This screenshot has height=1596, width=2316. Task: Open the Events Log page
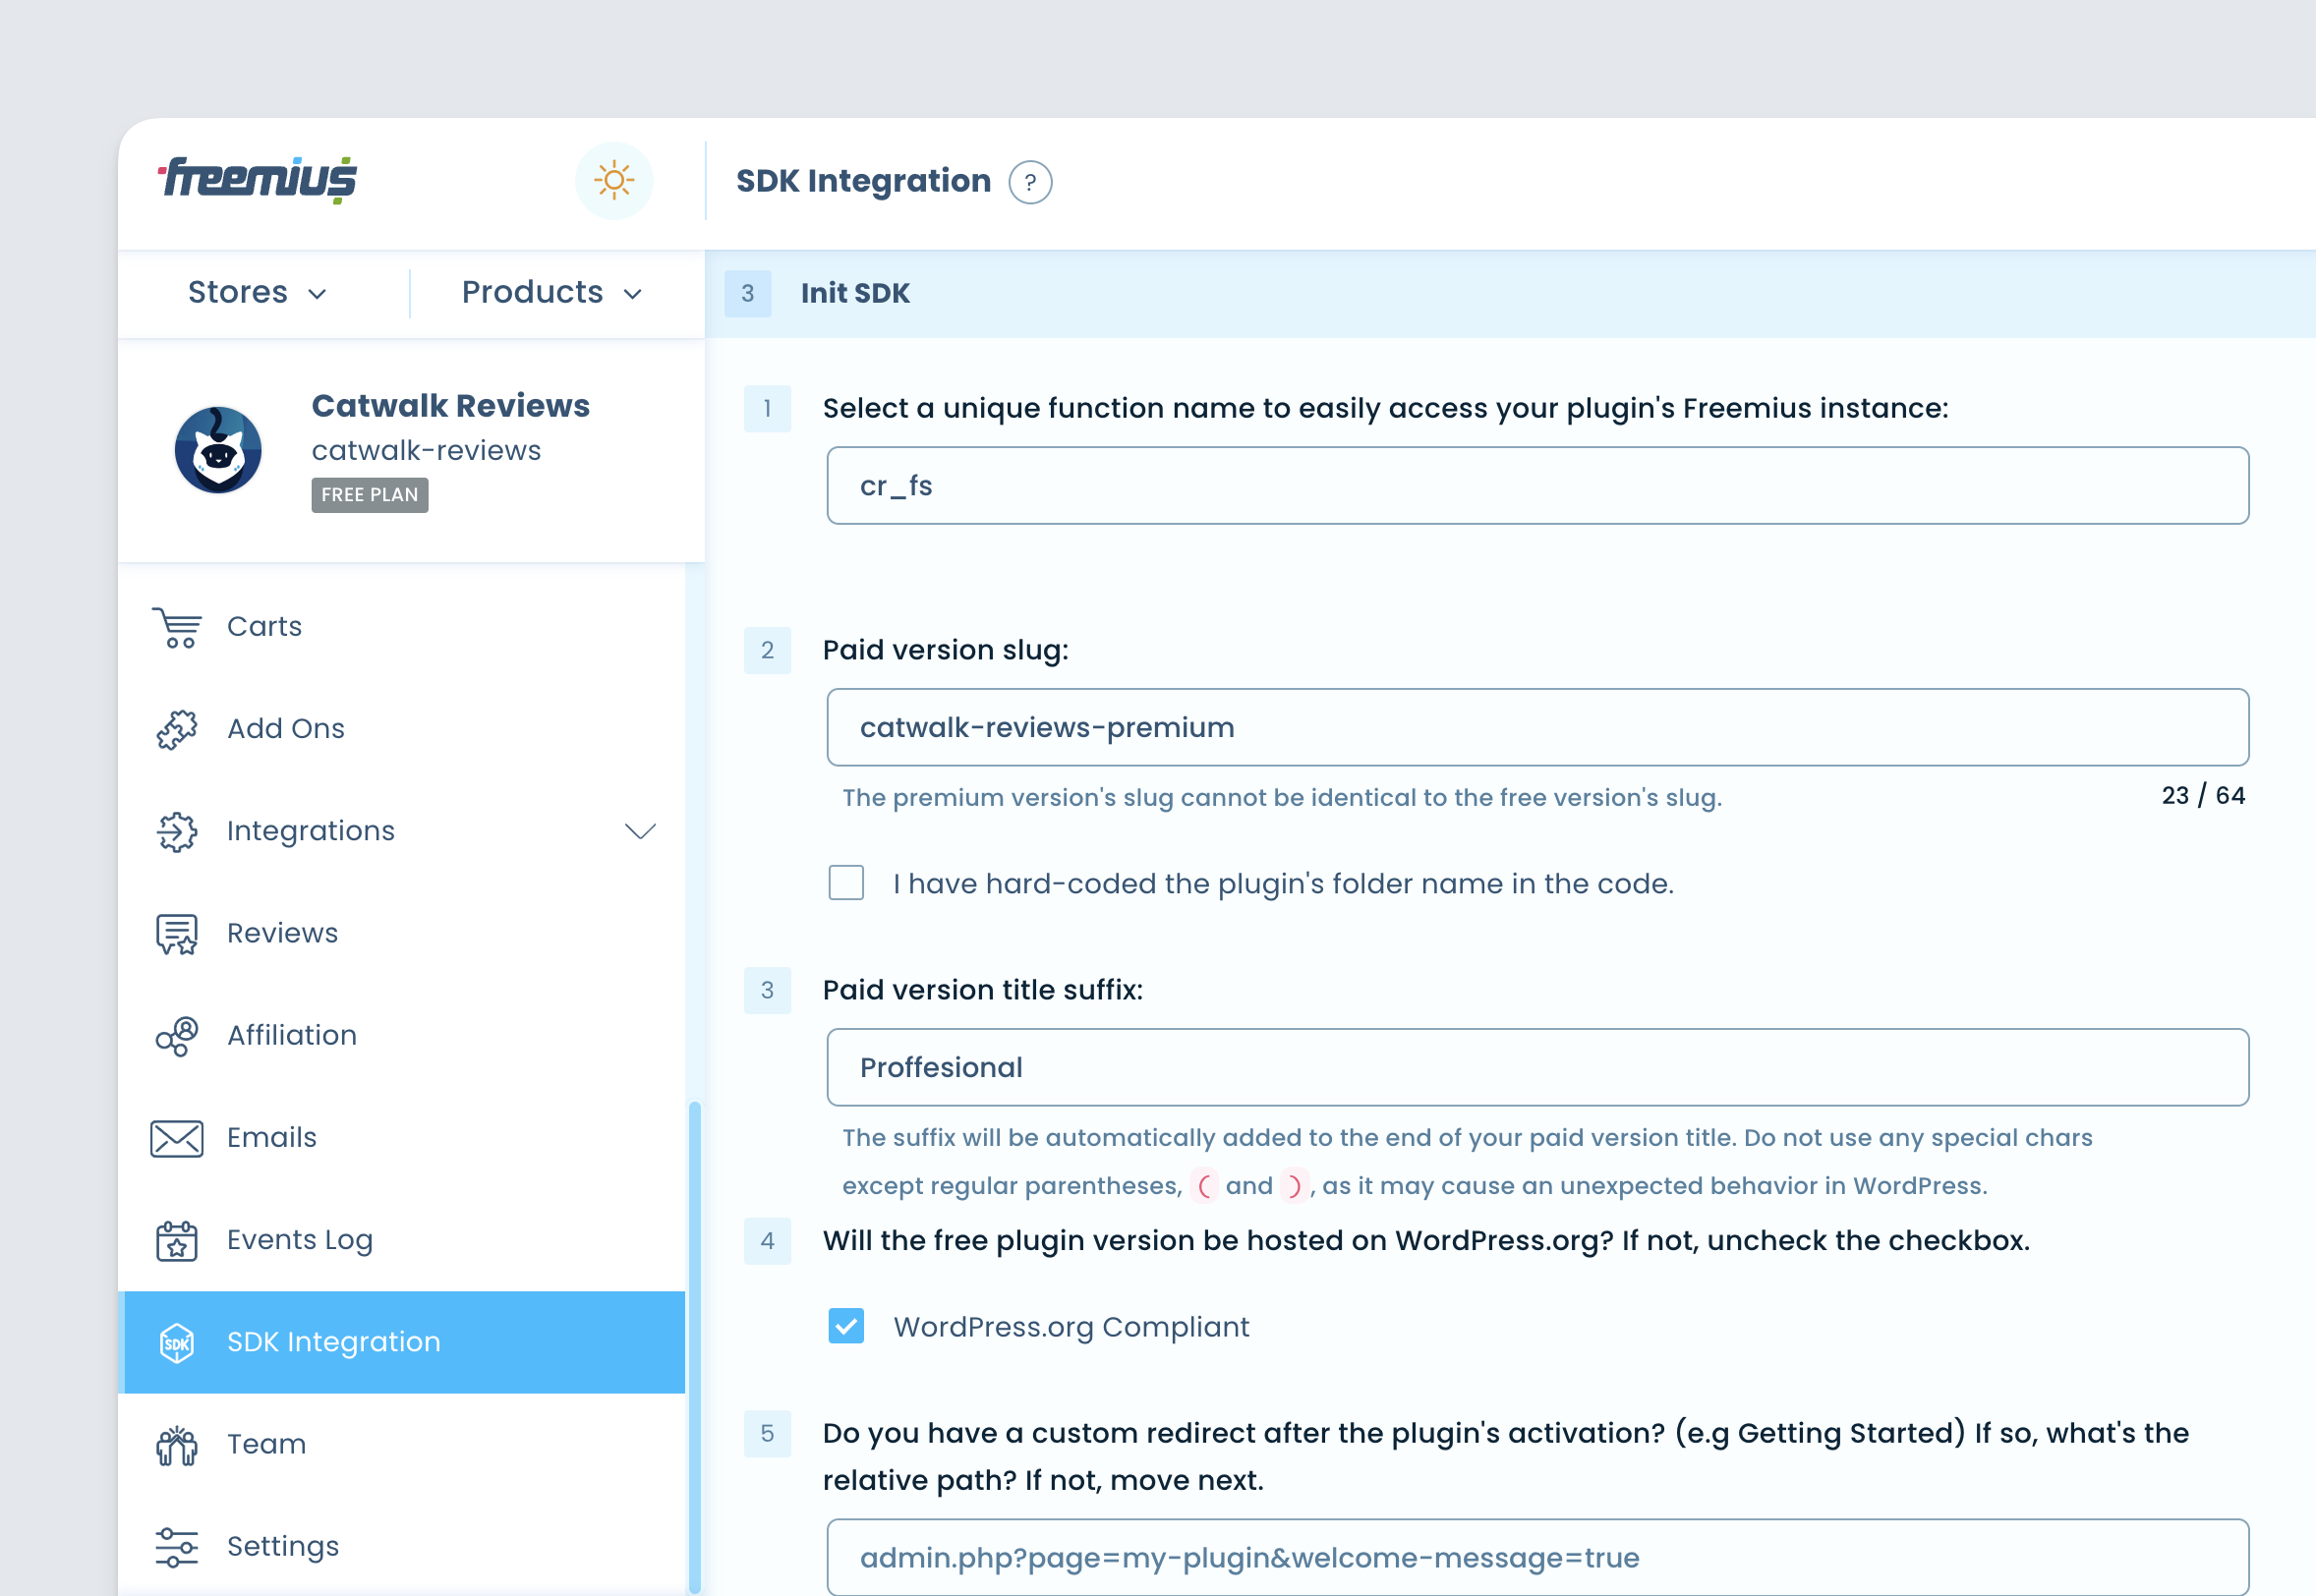[x=402, y=1241]
